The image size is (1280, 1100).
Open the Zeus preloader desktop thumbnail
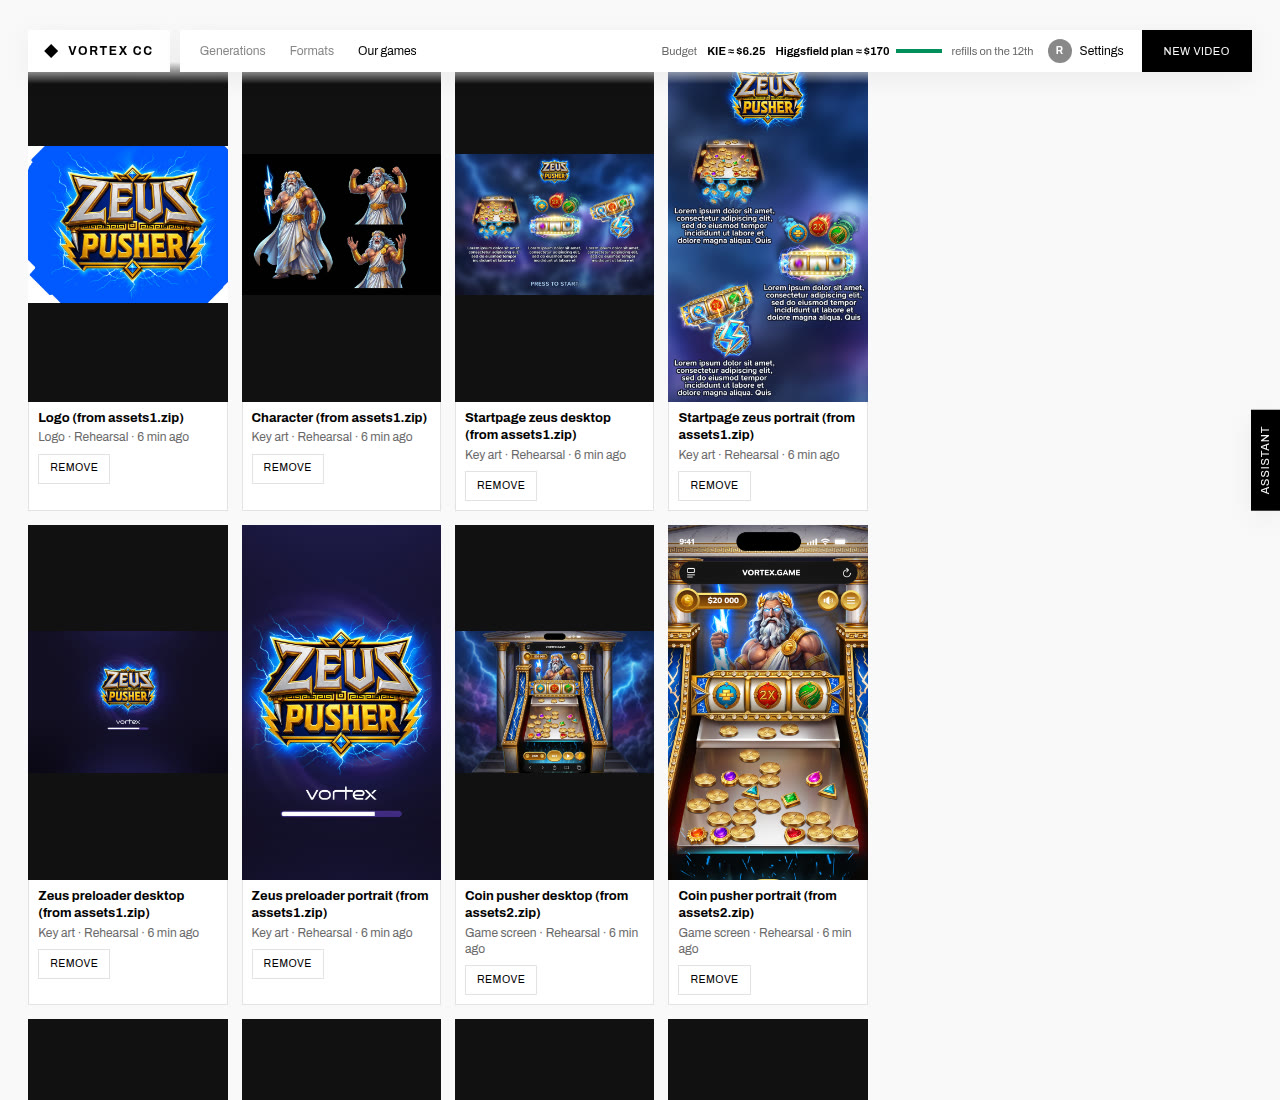pos(128,702)
